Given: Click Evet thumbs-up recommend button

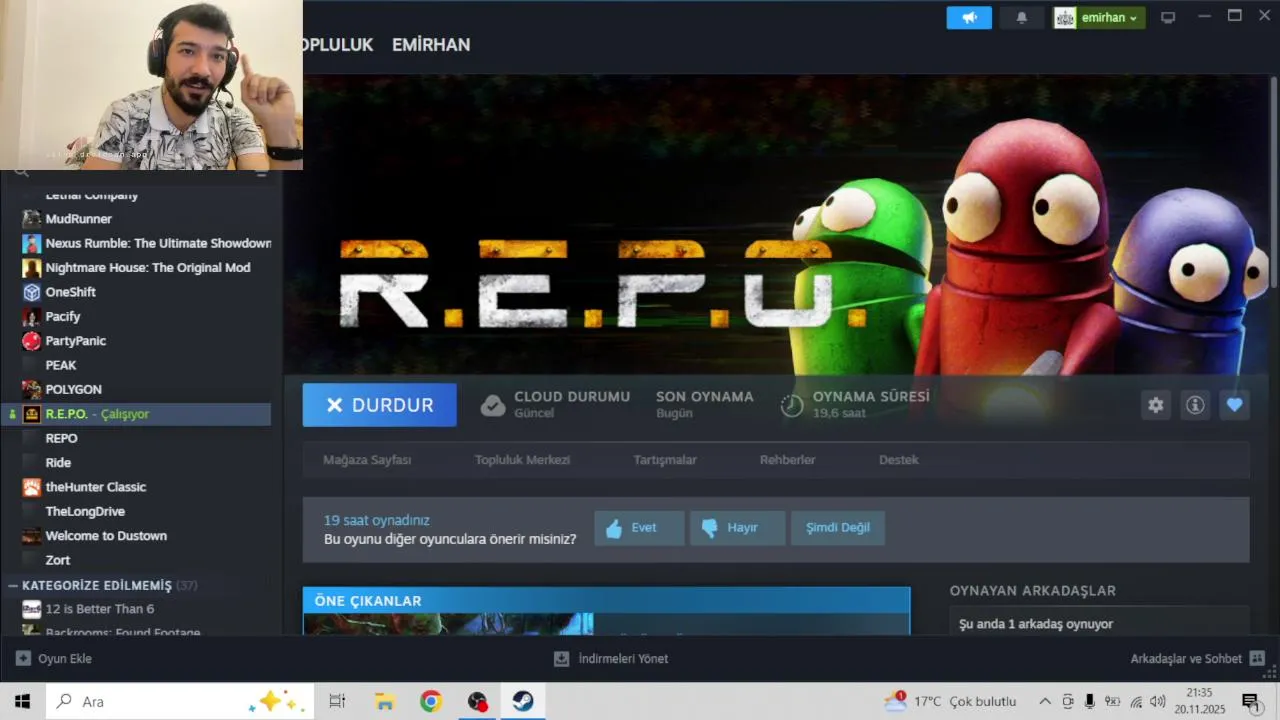Looking at the screenshot, I should [x=639, y=528].
